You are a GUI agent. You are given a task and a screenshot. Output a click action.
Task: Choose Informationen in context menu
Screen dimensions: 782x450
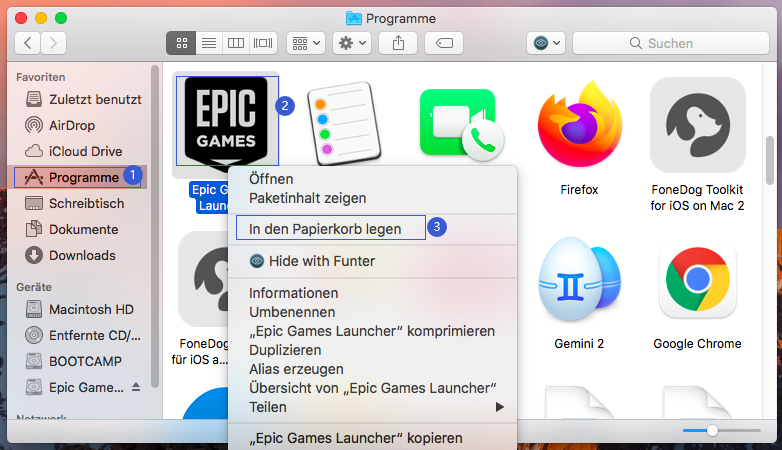click(x=293, y=293)
